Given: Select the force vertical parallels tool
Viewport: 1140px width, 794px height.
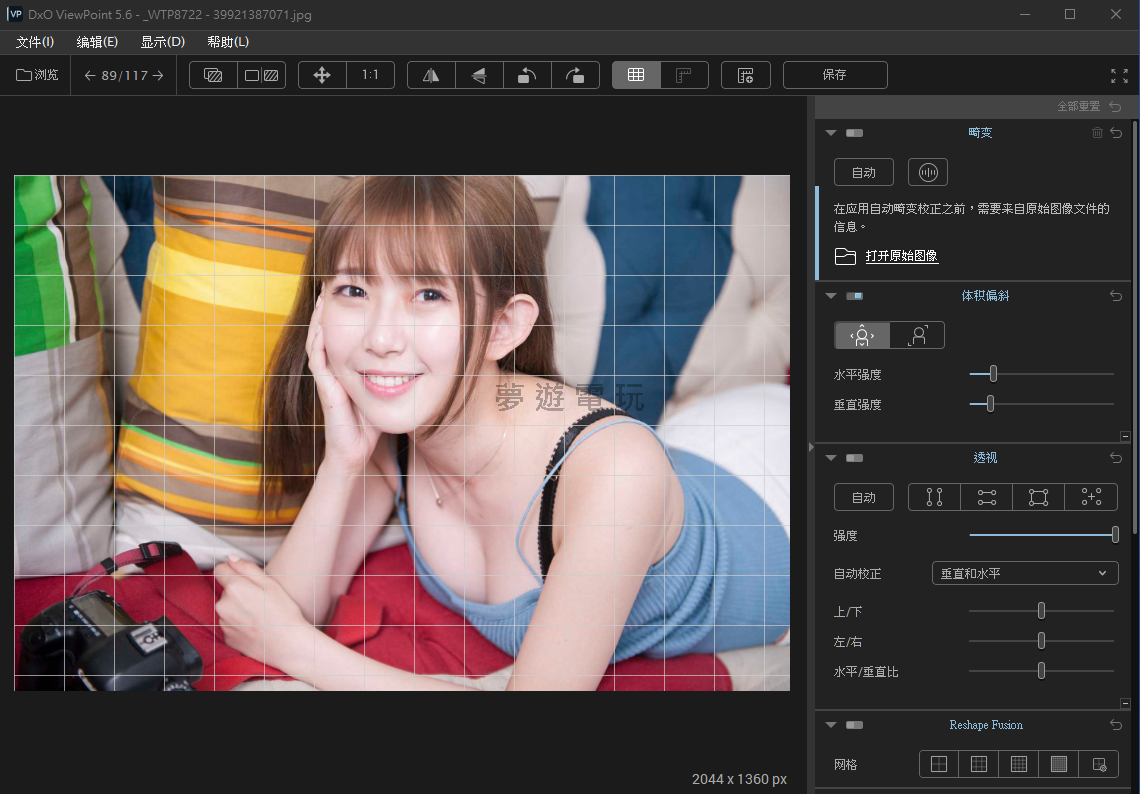Looking at the screenshot, I should point(934,497).
